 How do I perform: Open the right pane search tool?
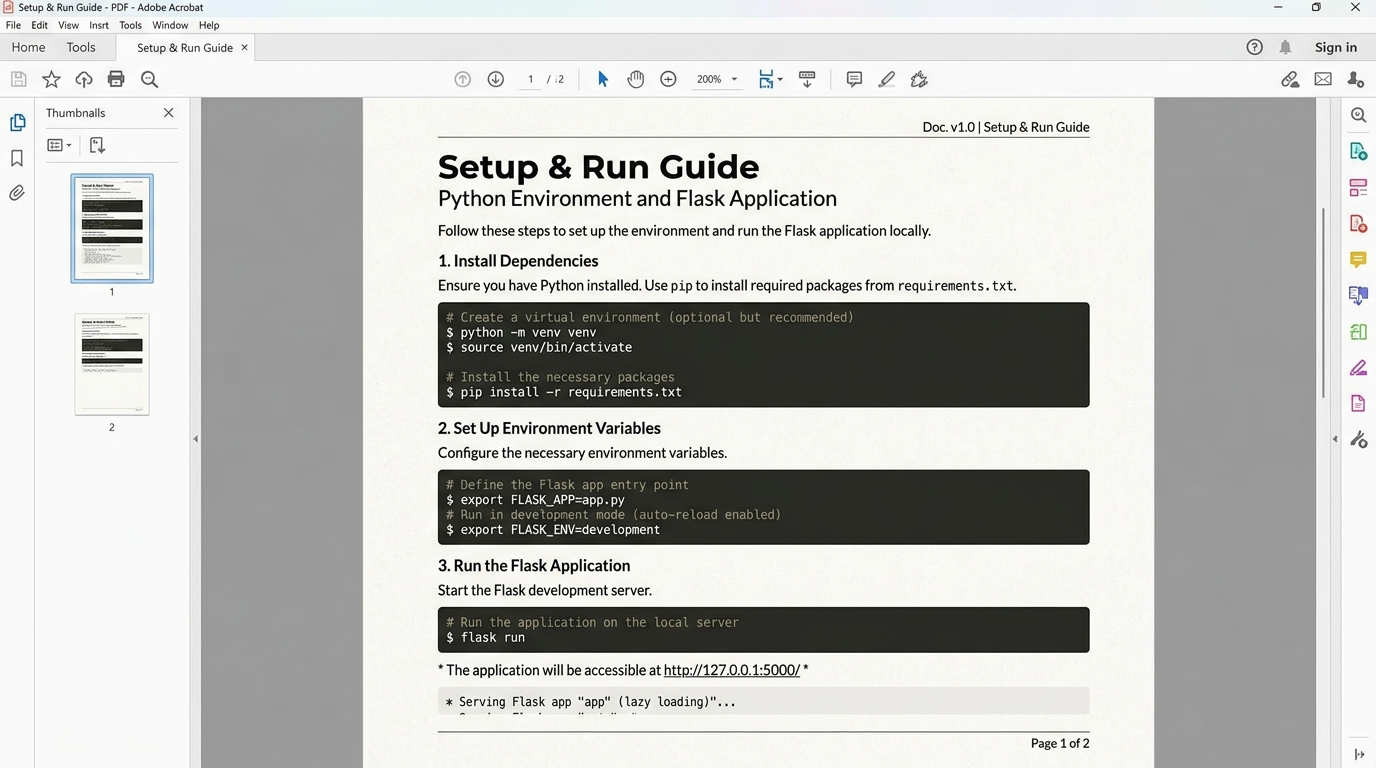1358,115
